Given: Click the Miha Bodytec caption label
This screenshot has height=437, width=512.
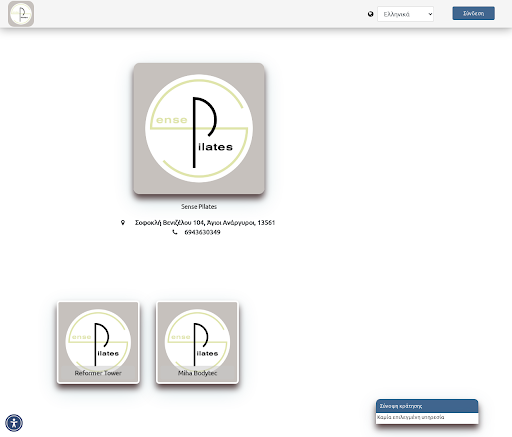Looking at the screenshot, I should point(197,373).
